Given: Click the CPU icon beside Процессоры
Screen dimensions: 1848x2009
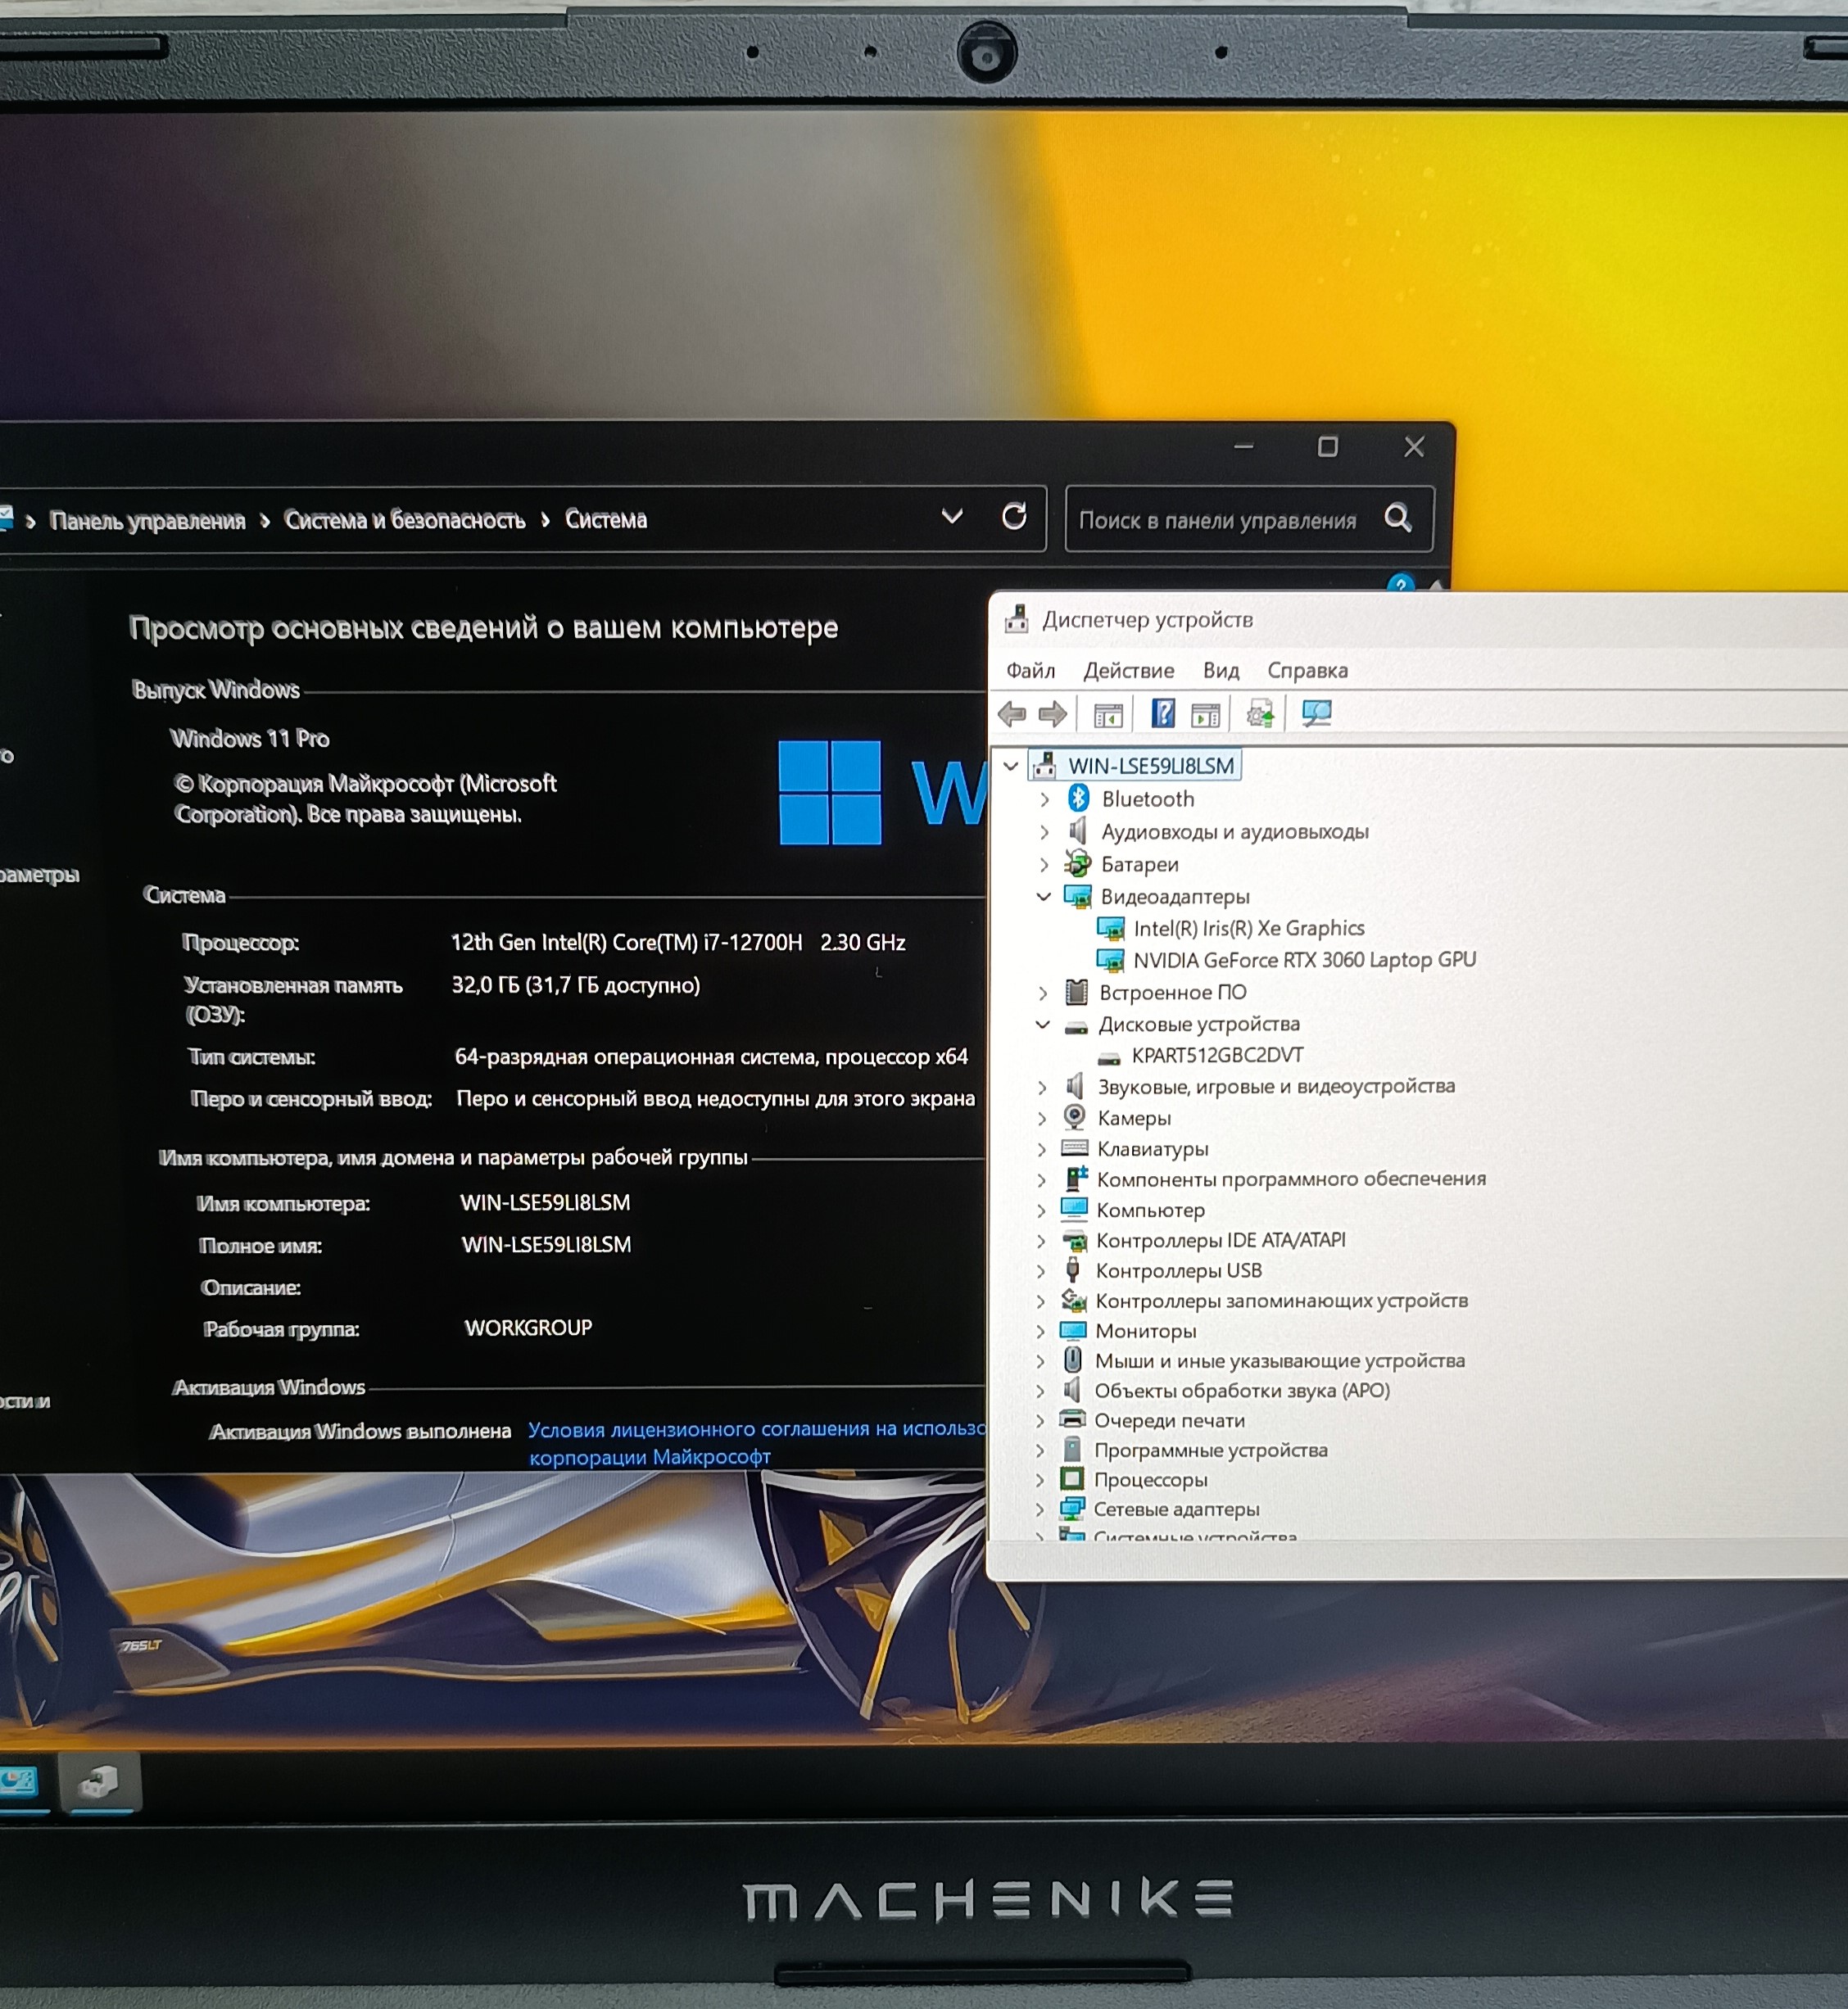Looking at the screenshot, I should pos(1071,1479).
